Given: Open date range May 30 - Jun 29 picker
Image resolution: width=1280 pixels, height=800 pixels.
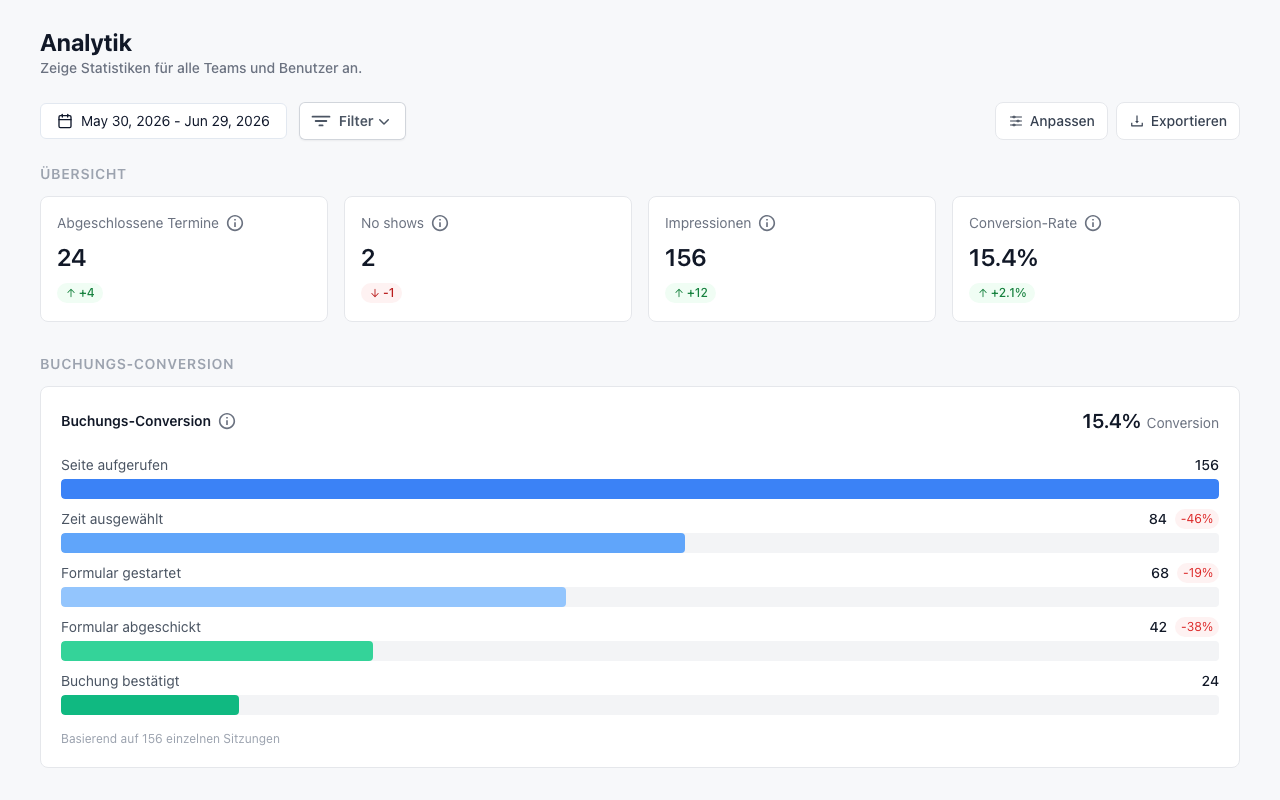Looking at the screenshot, I should [163, 121].
